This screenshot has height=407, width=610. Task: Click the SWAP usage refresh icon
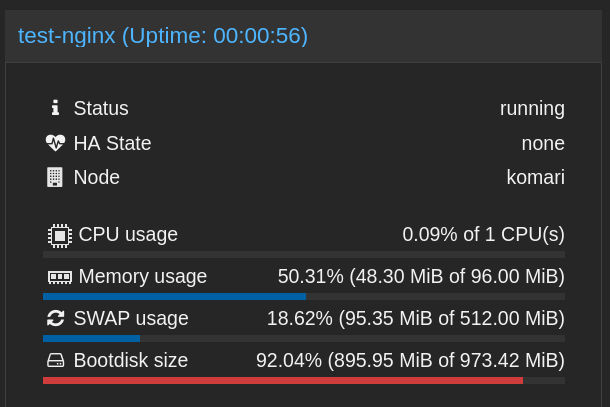point(55,318)
